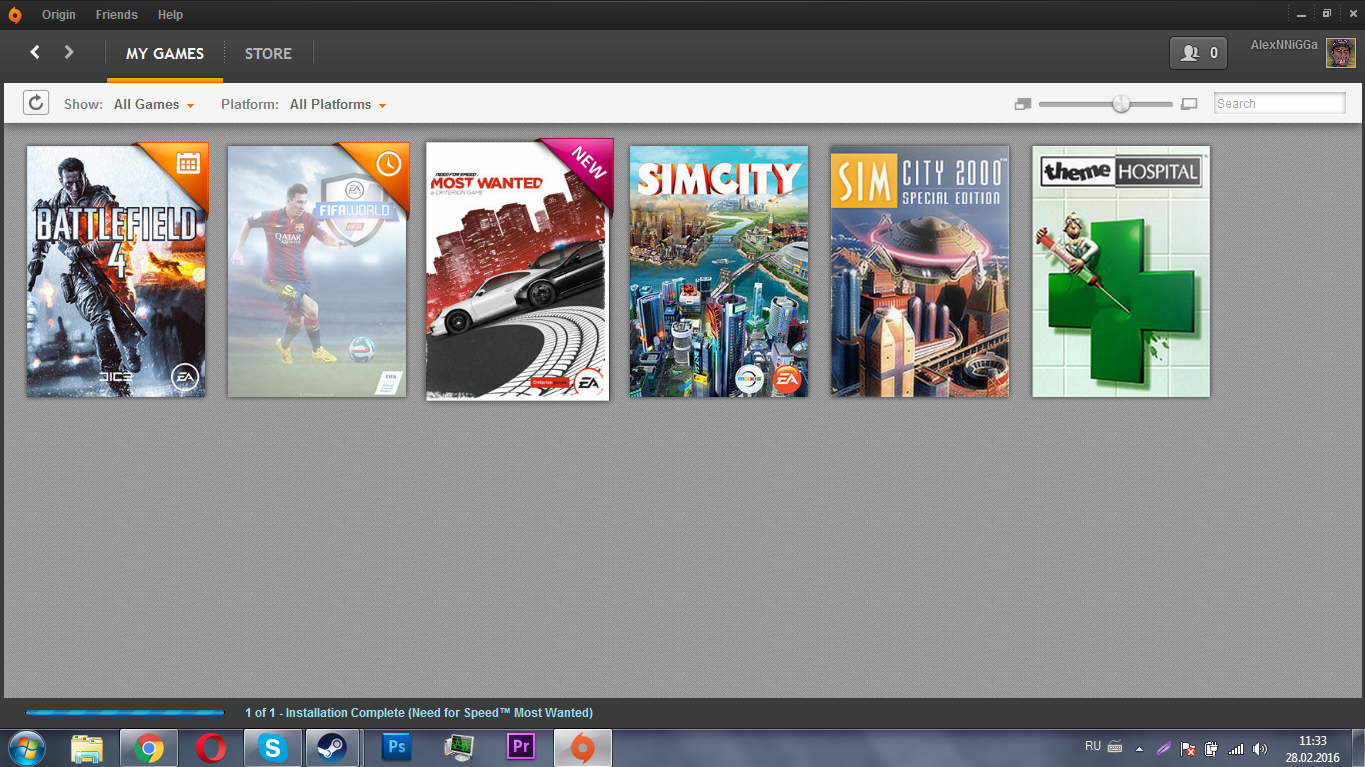The width and height of the screenshot is (1365, 767).
Task: Click the Origin logo icon
Action: click(x=15, y=14)
